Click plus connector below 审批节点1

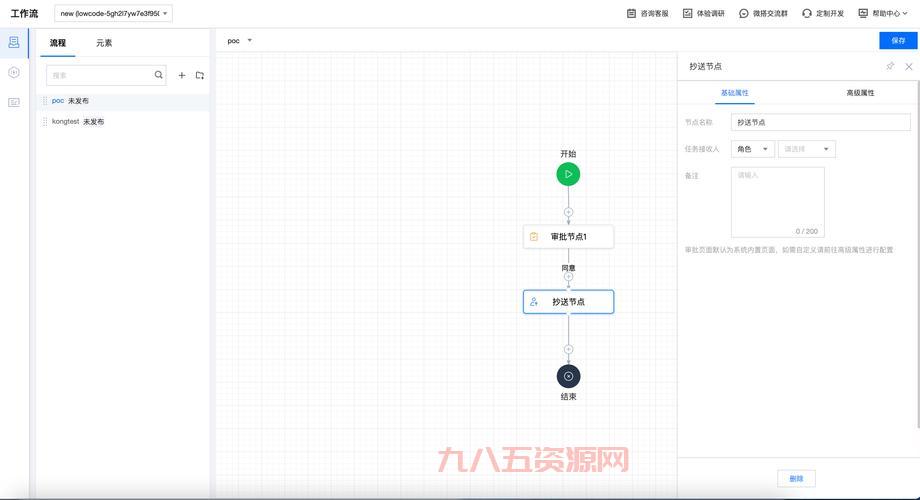tap(568, 276)
